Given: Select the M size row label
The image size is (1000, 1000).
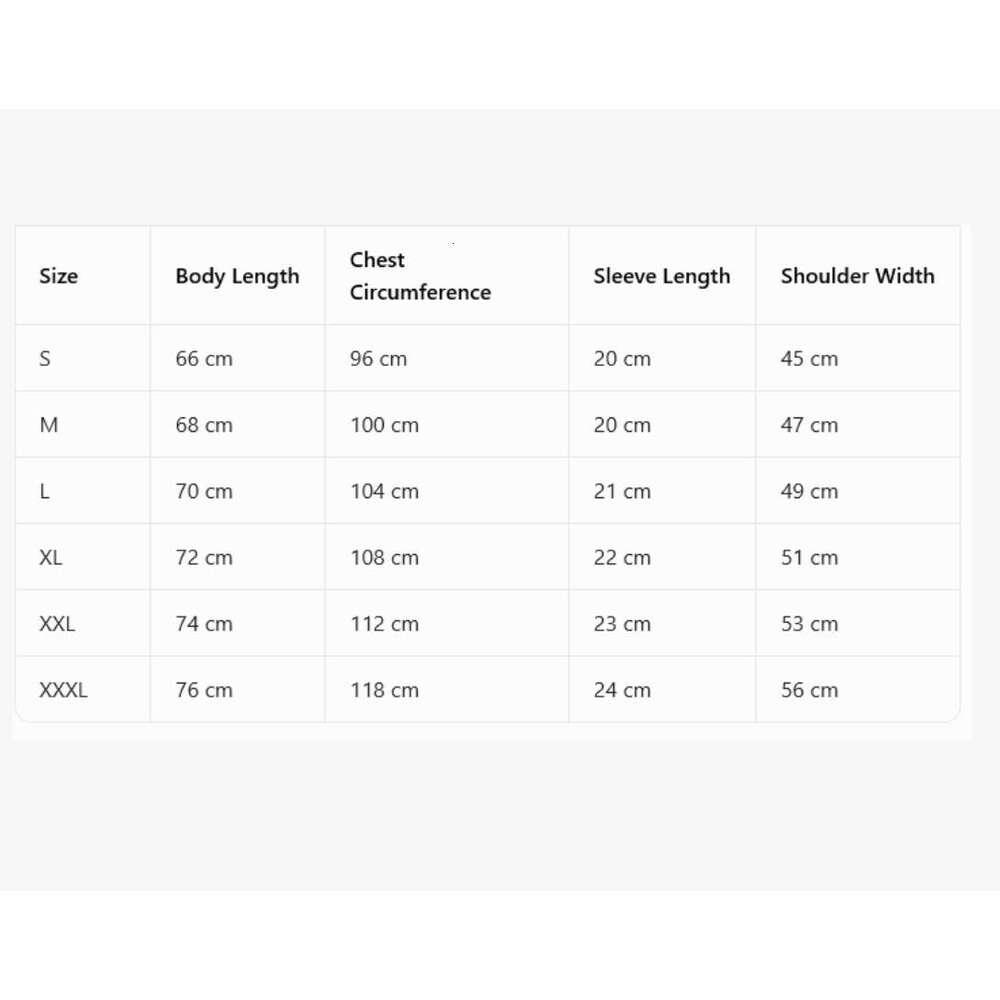Looking at the screenshot, I should point(48,425).
